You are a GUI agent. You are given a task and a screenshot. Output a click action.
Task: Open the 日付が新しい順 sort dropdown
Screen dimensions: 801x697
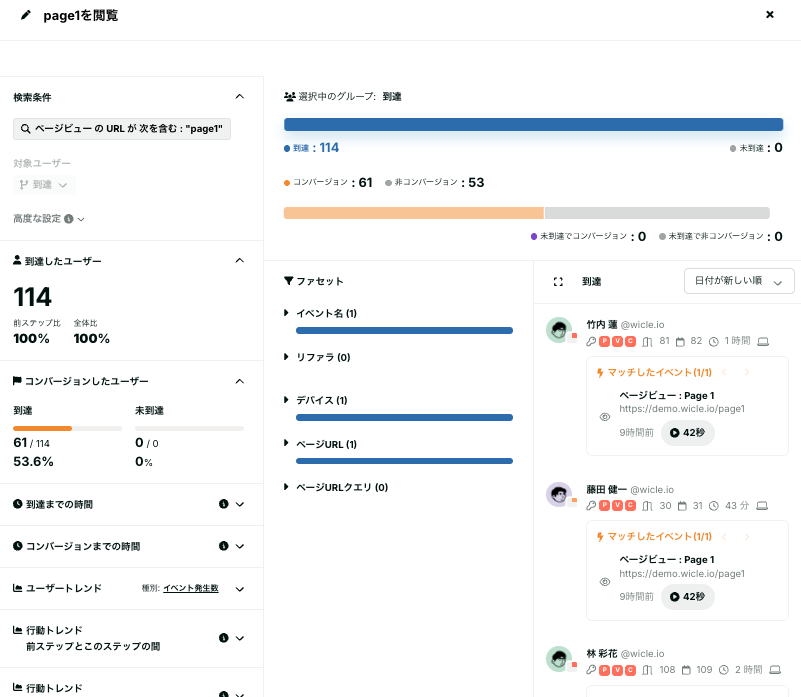coord(739,281)
